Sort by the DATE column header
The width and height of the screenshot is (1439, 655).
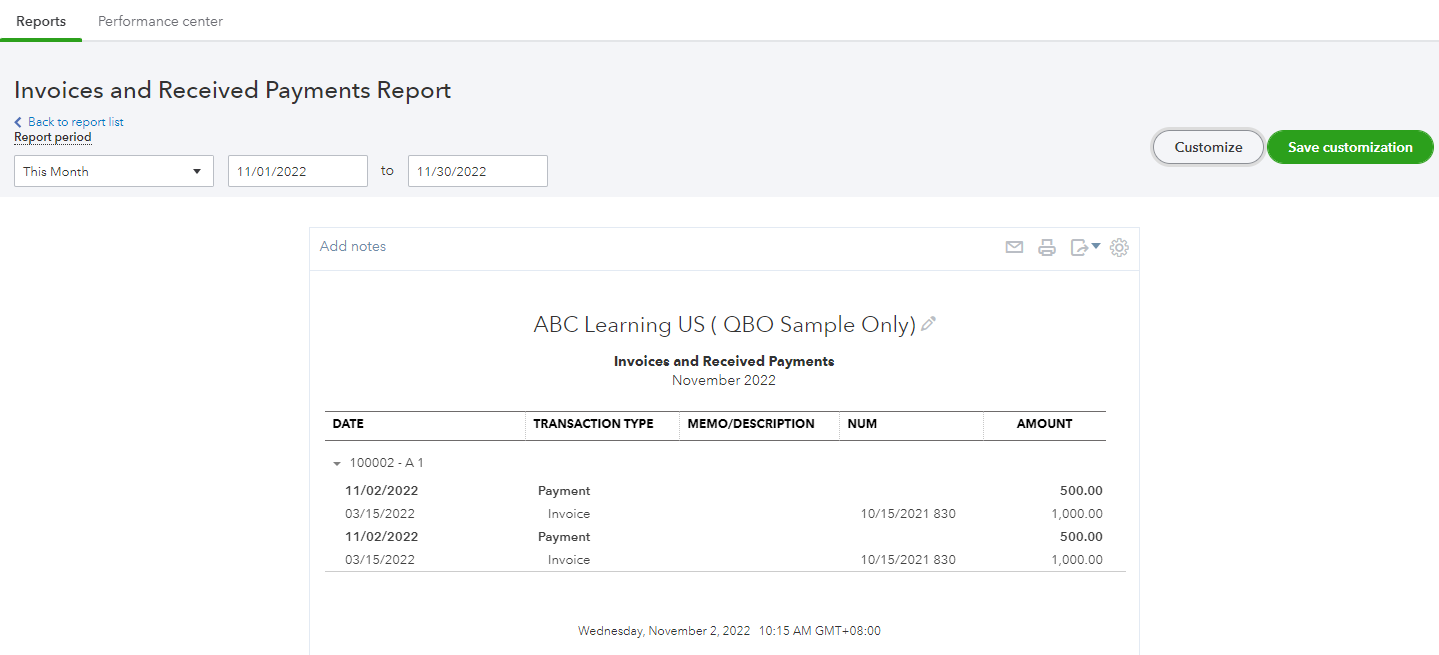point(348,424)
